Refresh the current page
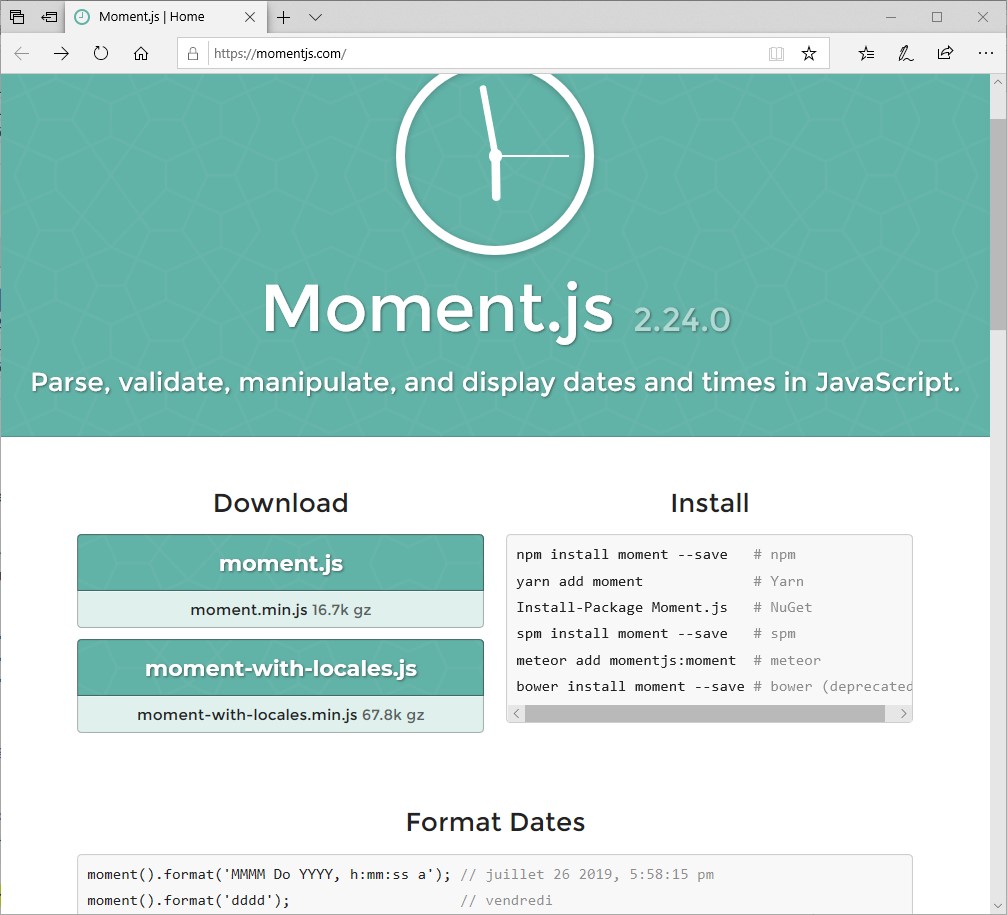The image size is (1007, 915). pyautogui.click(x=101, y=53)
